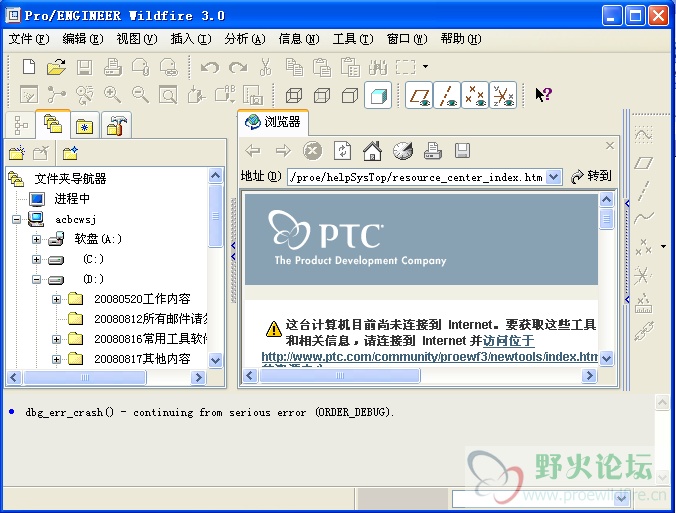Select Hidden Line display style icon
676x513 pixels.
322,95
